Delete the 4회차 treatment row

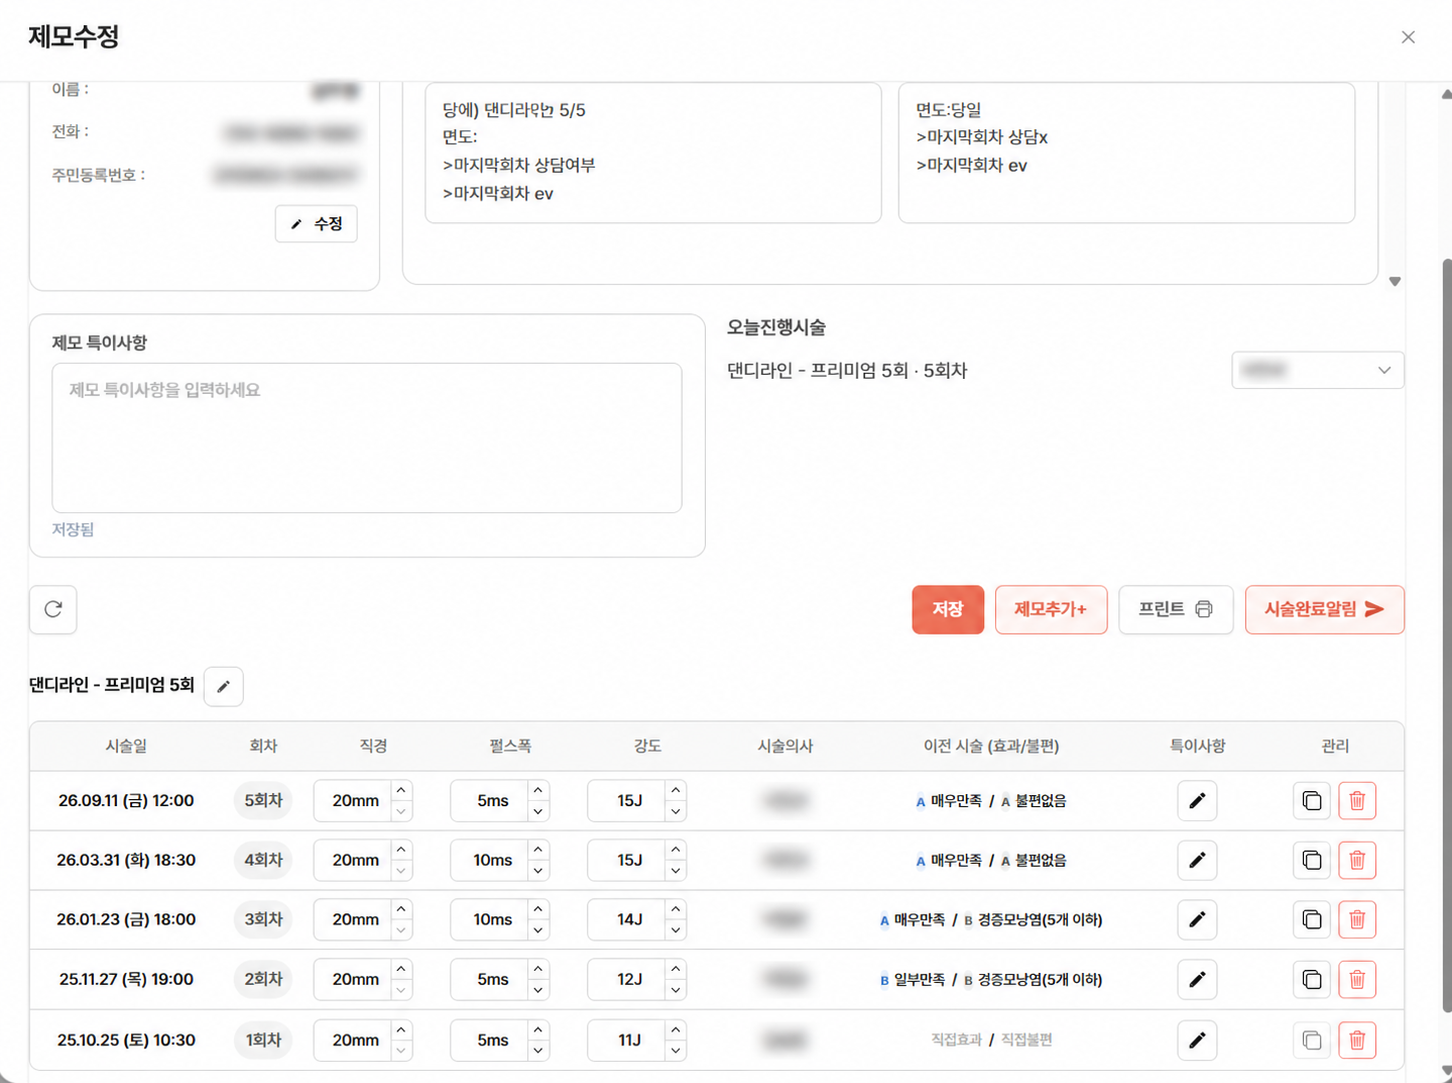(1357, 860)
